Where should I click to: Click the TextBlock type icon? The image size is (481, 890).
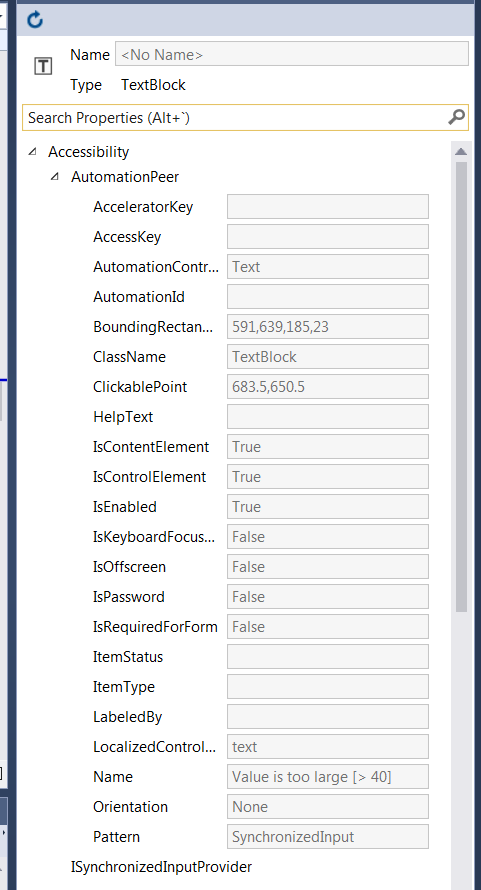click(43, 66)
